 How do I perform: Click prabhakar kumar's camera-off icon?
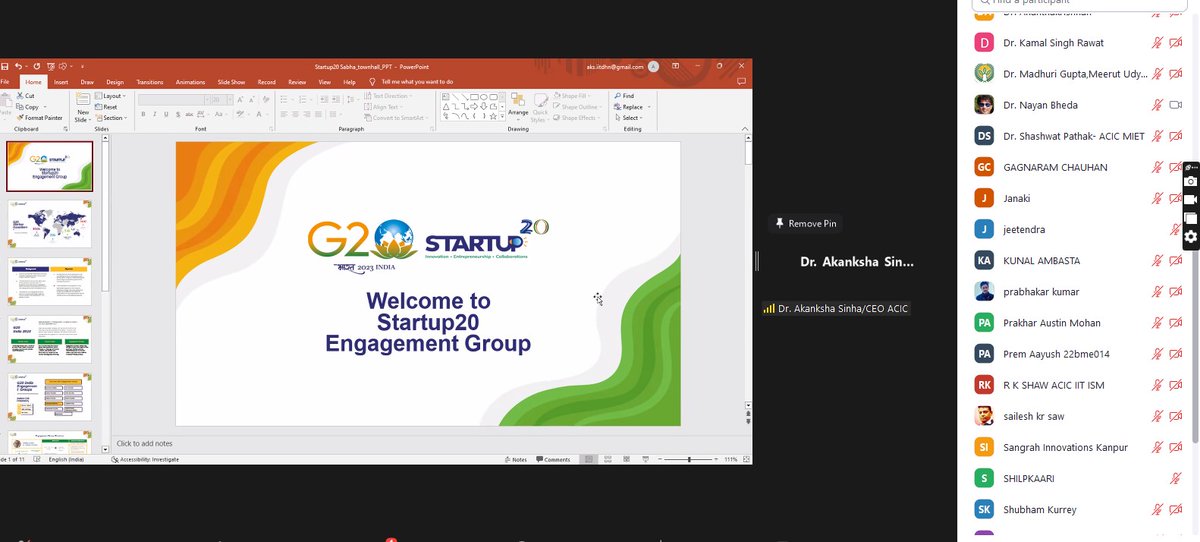pos(1176,292)
